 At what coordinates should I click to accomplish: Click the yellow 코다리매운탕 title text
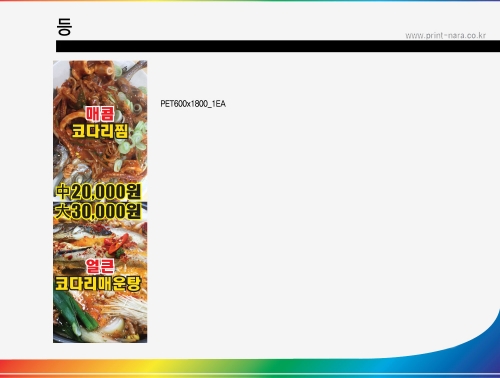click(x=98, y=284)
